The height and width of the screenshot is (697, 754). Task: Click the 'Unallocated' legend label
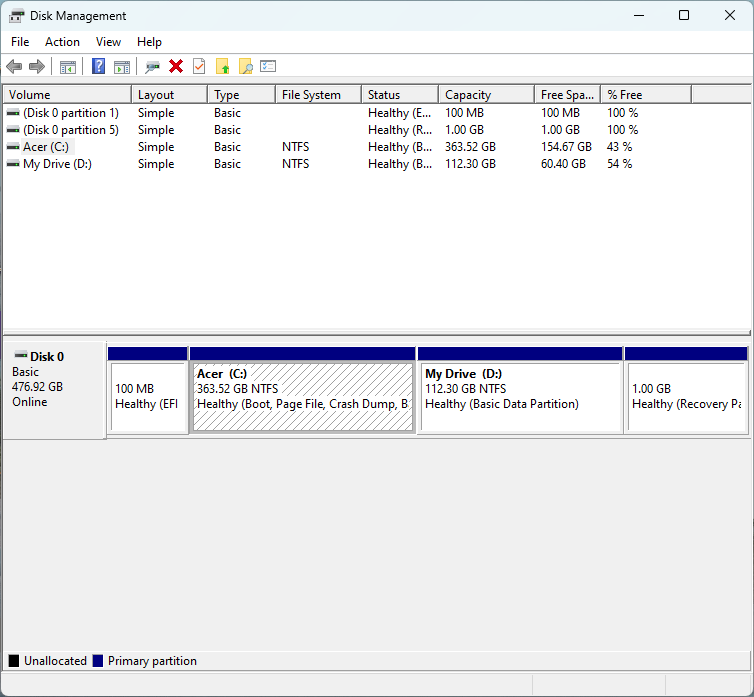(55, 661)
